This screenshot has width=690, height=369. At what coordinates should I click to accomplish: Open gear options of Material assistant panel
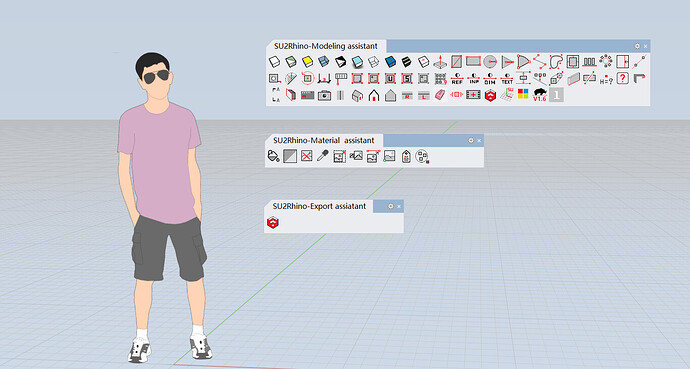470,140
